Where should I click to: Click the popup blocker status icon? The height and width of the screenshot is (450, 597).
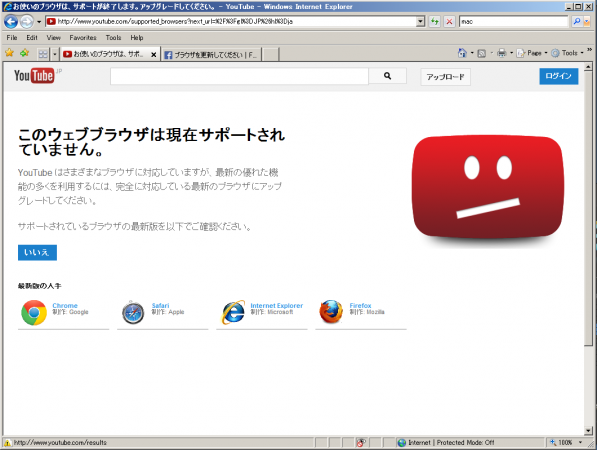point(361,442)
